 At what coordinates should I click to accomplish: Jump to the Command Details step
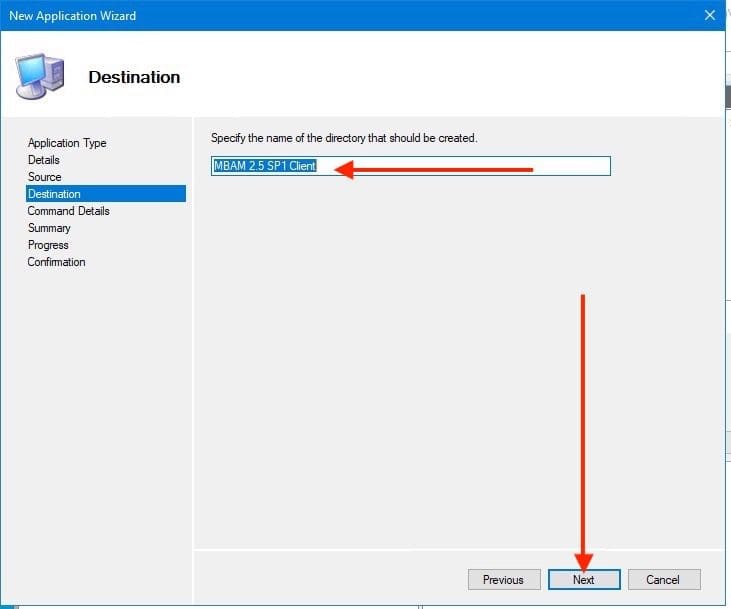click(69, 211)
